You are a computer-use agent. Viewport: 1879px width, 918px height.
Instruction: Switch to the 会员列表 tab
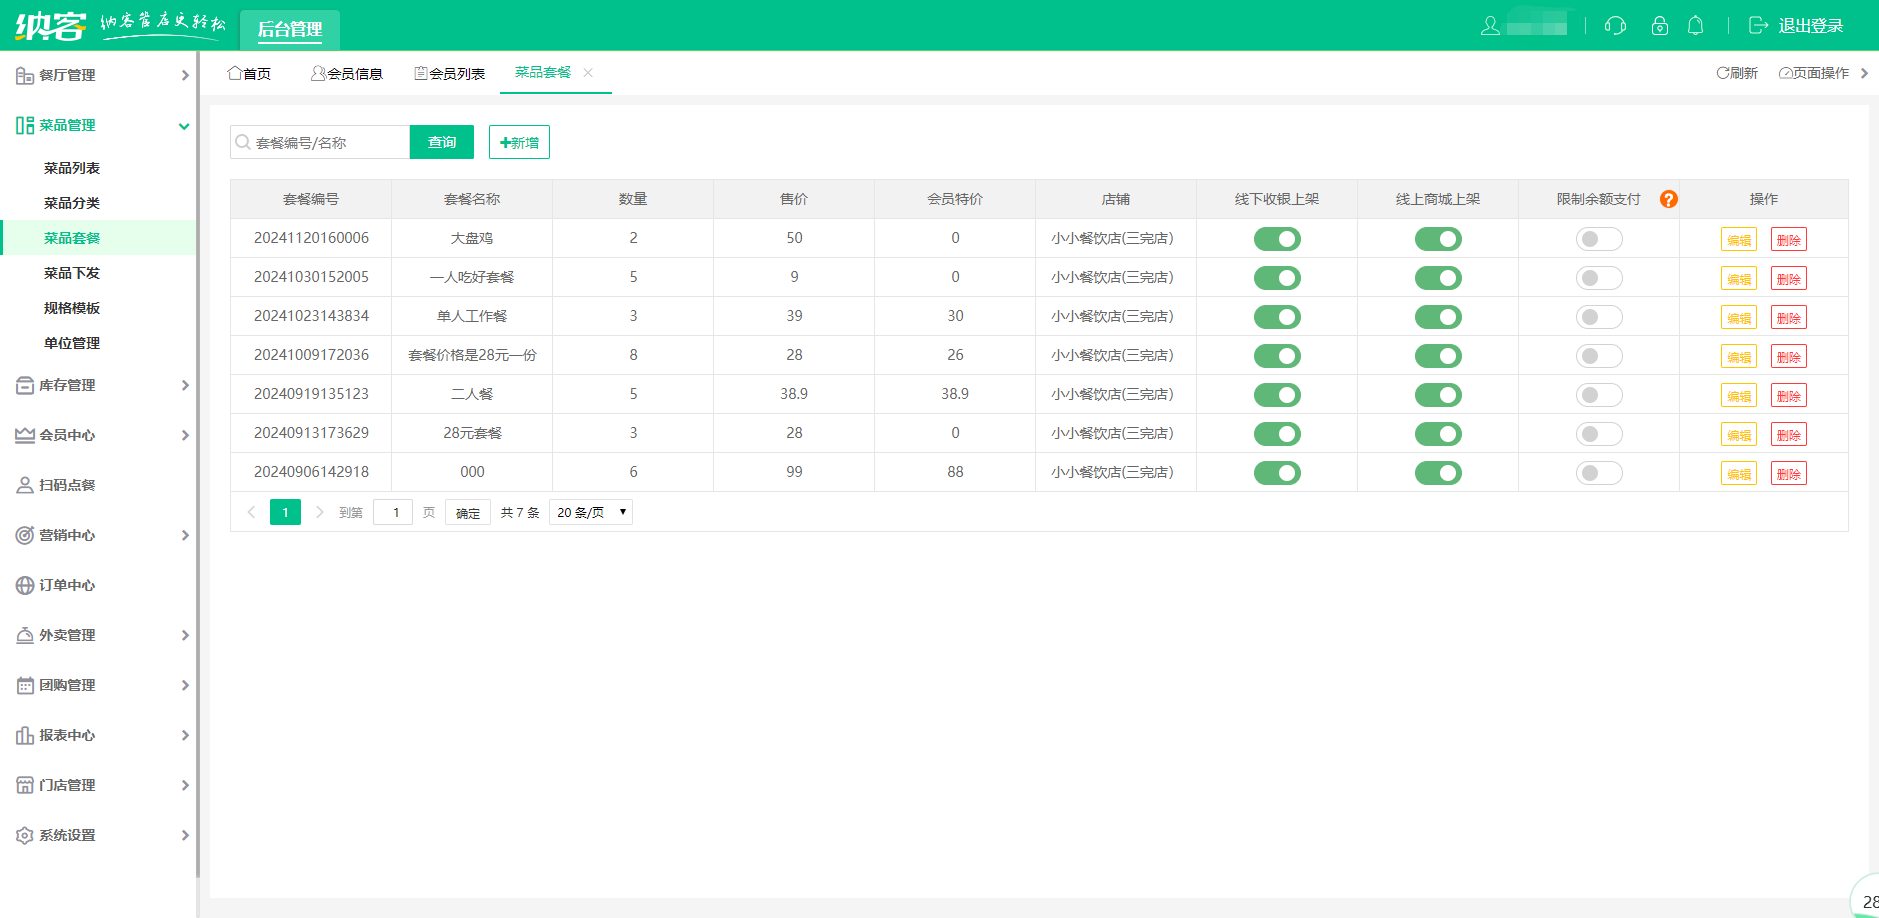[x=450, y=73]
